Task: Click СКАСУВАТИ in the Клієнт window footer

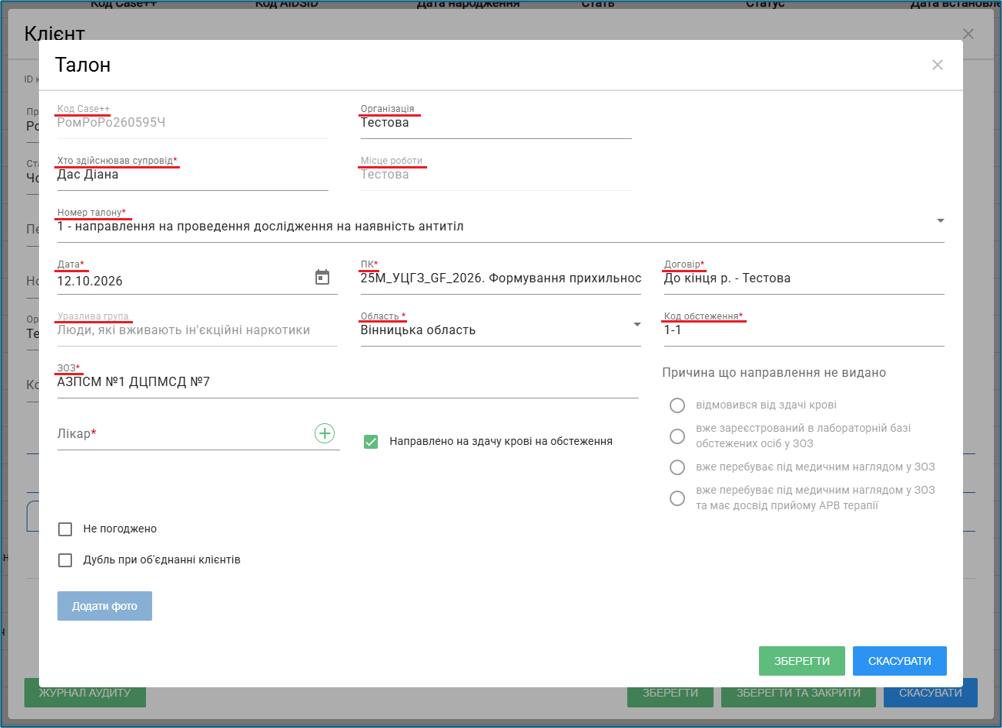Action: pyautogui.click(x=930, y=693)
